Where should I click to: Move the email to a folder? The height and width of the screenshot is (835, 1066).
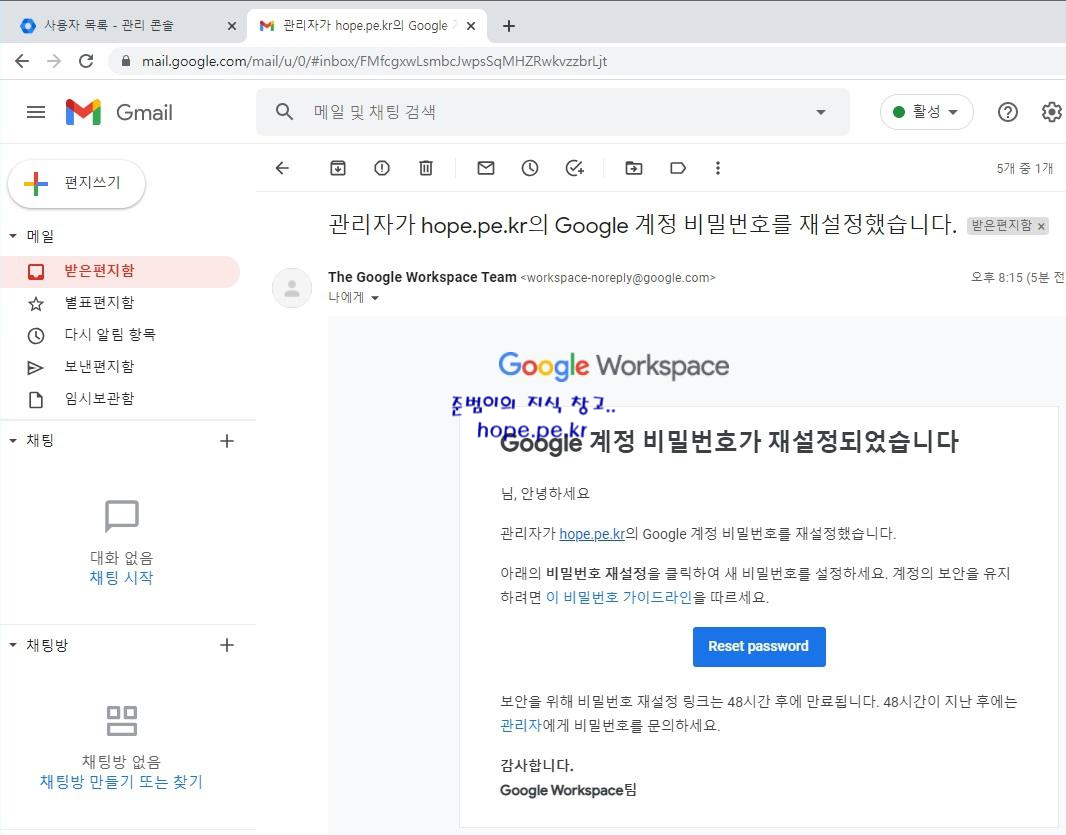tap(634, 168)
